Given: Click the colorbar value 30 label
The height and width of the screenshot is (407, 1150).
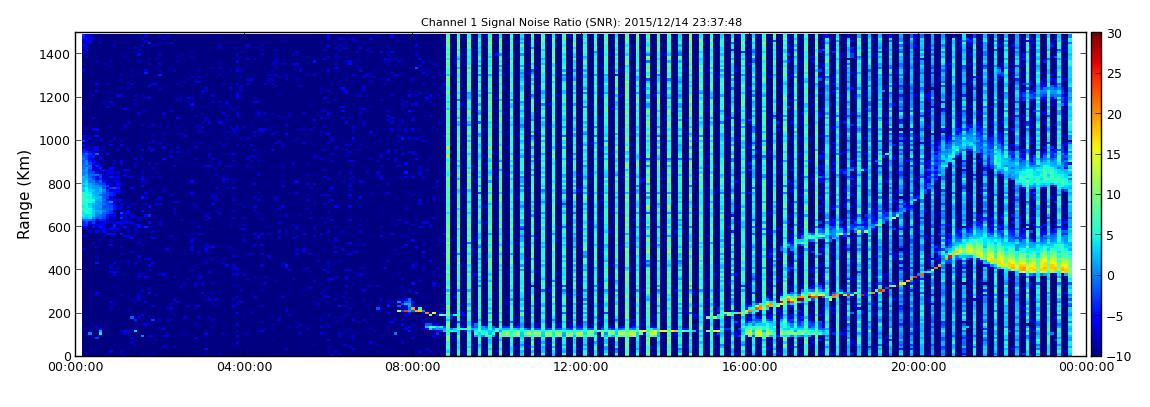Looking at the screenshot, I should [1116, 34].
